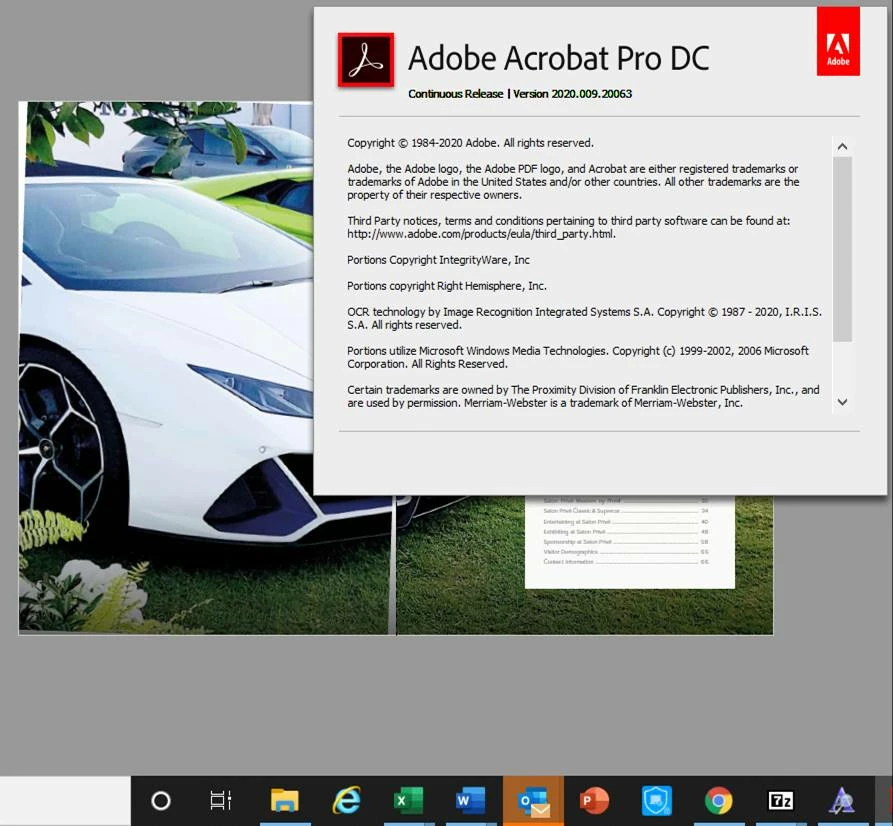
Task: Click the third_party.html URL text
Action: click(x=481, y=234)
